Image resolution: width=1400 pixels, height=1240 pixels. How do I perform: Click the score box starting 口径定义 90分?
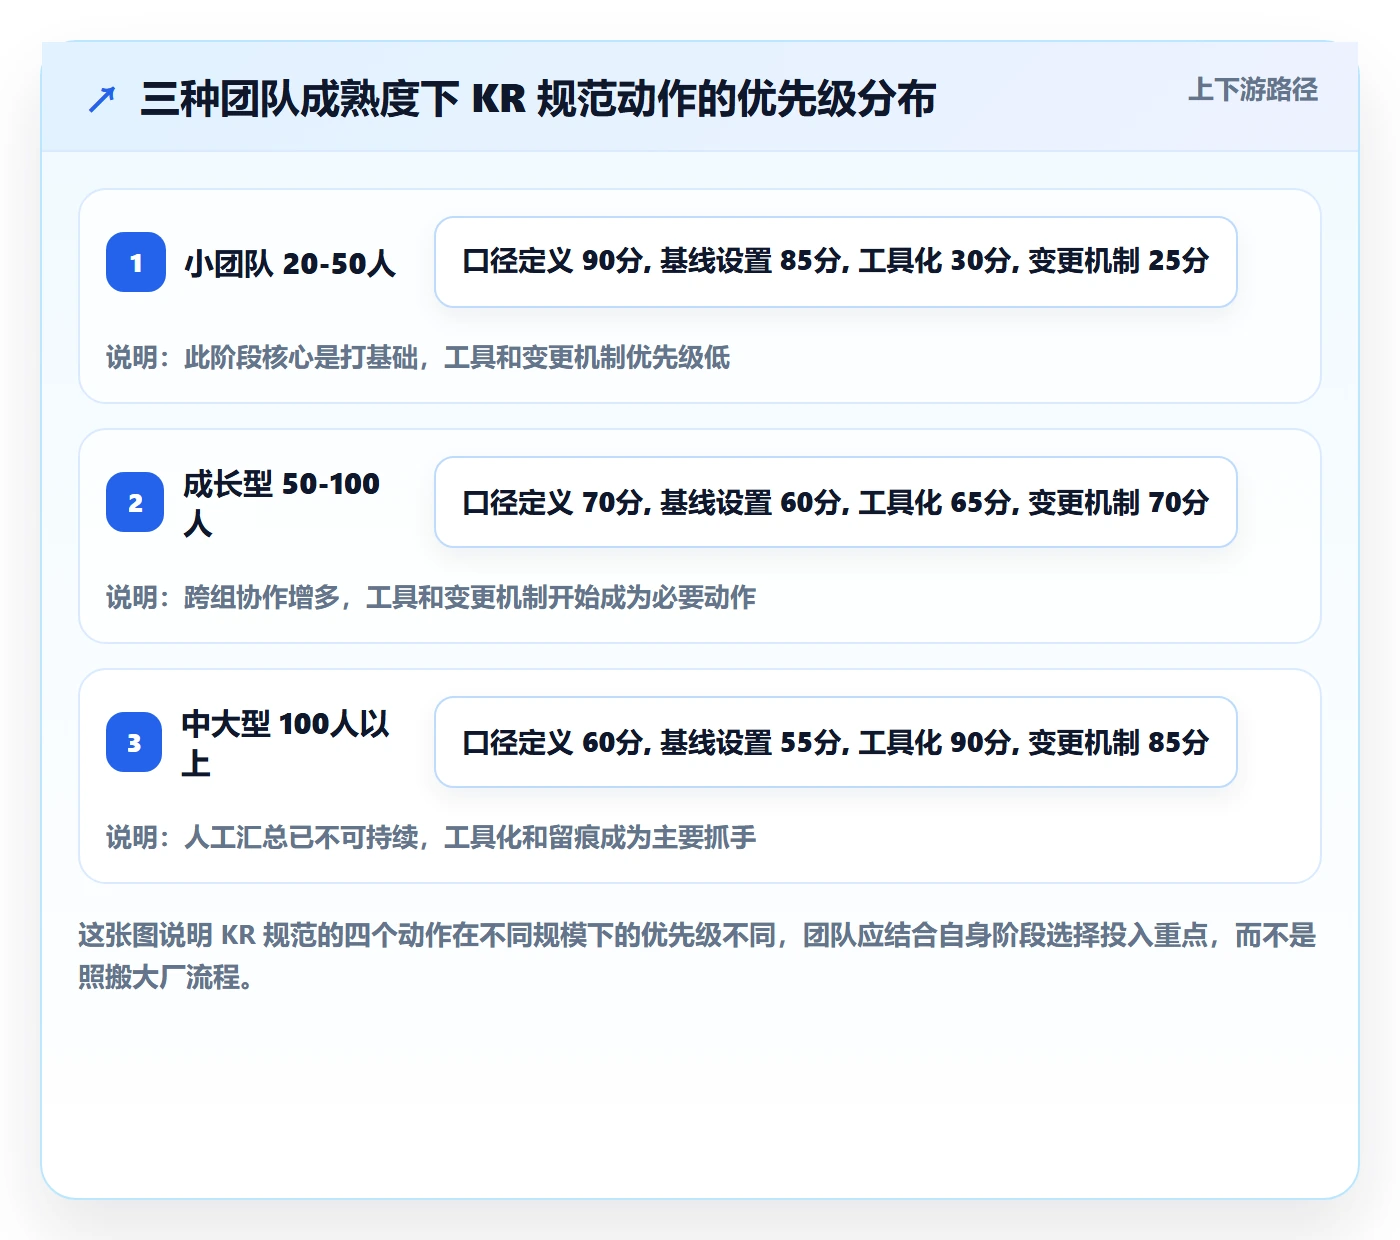click(x=836, y=262)
